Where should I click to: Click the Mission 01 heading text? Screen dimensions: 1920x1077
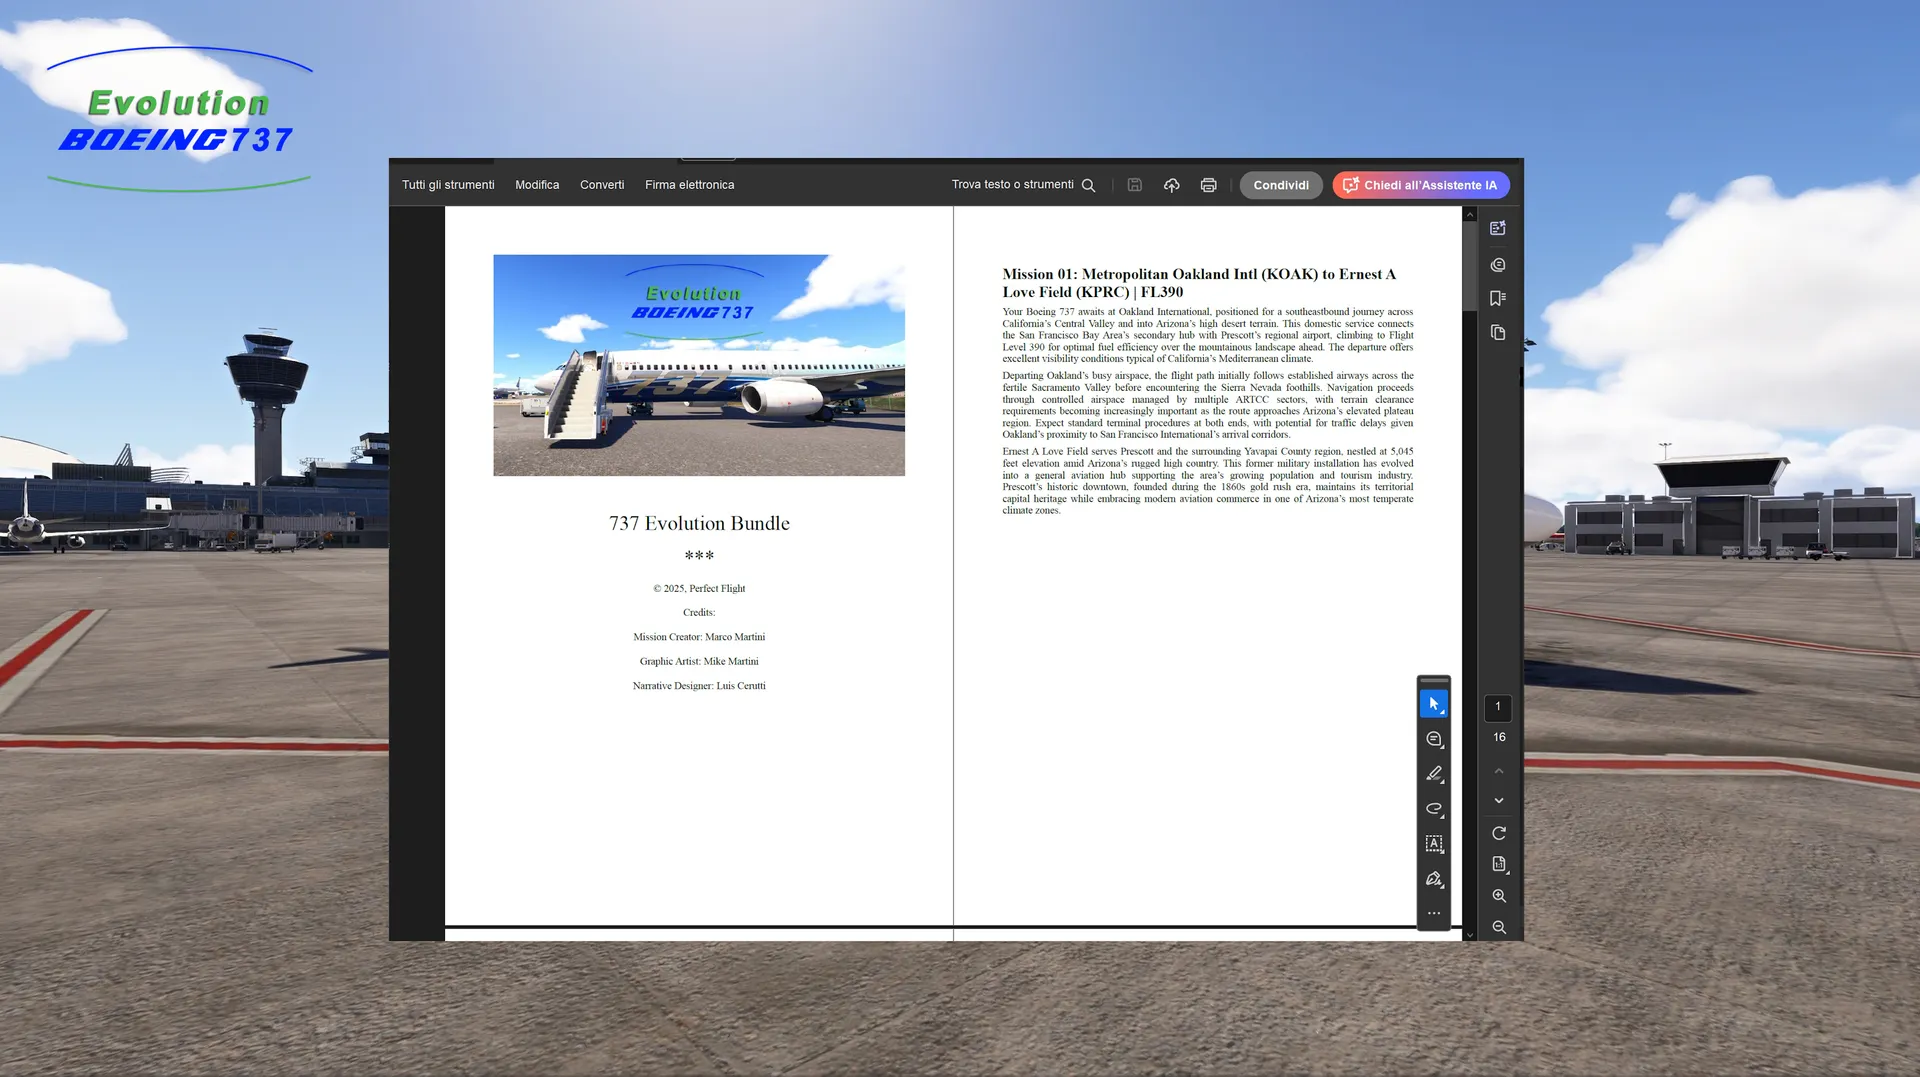[x=1199, y=282]
